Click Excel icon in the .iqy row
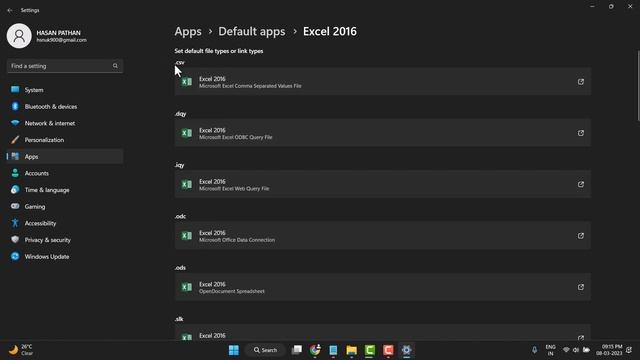 (x=187, y=184)
